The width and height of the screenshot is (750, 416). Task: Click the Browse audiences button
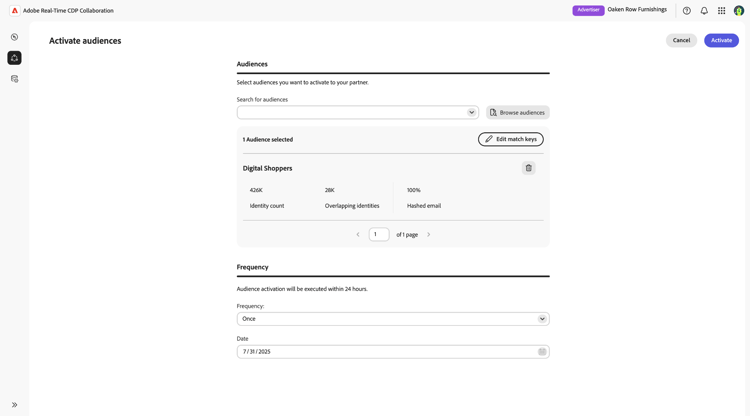click(x=518, y=113)
